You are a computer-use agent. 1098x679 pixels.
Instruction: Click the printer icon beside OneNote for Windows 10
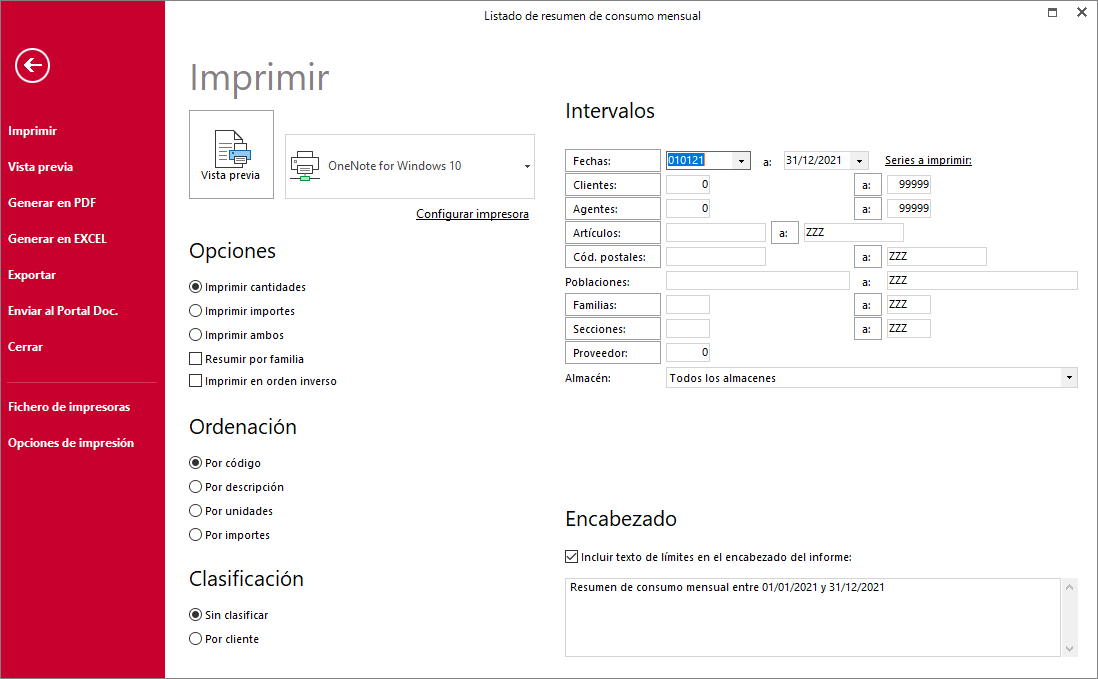point(305,166)
